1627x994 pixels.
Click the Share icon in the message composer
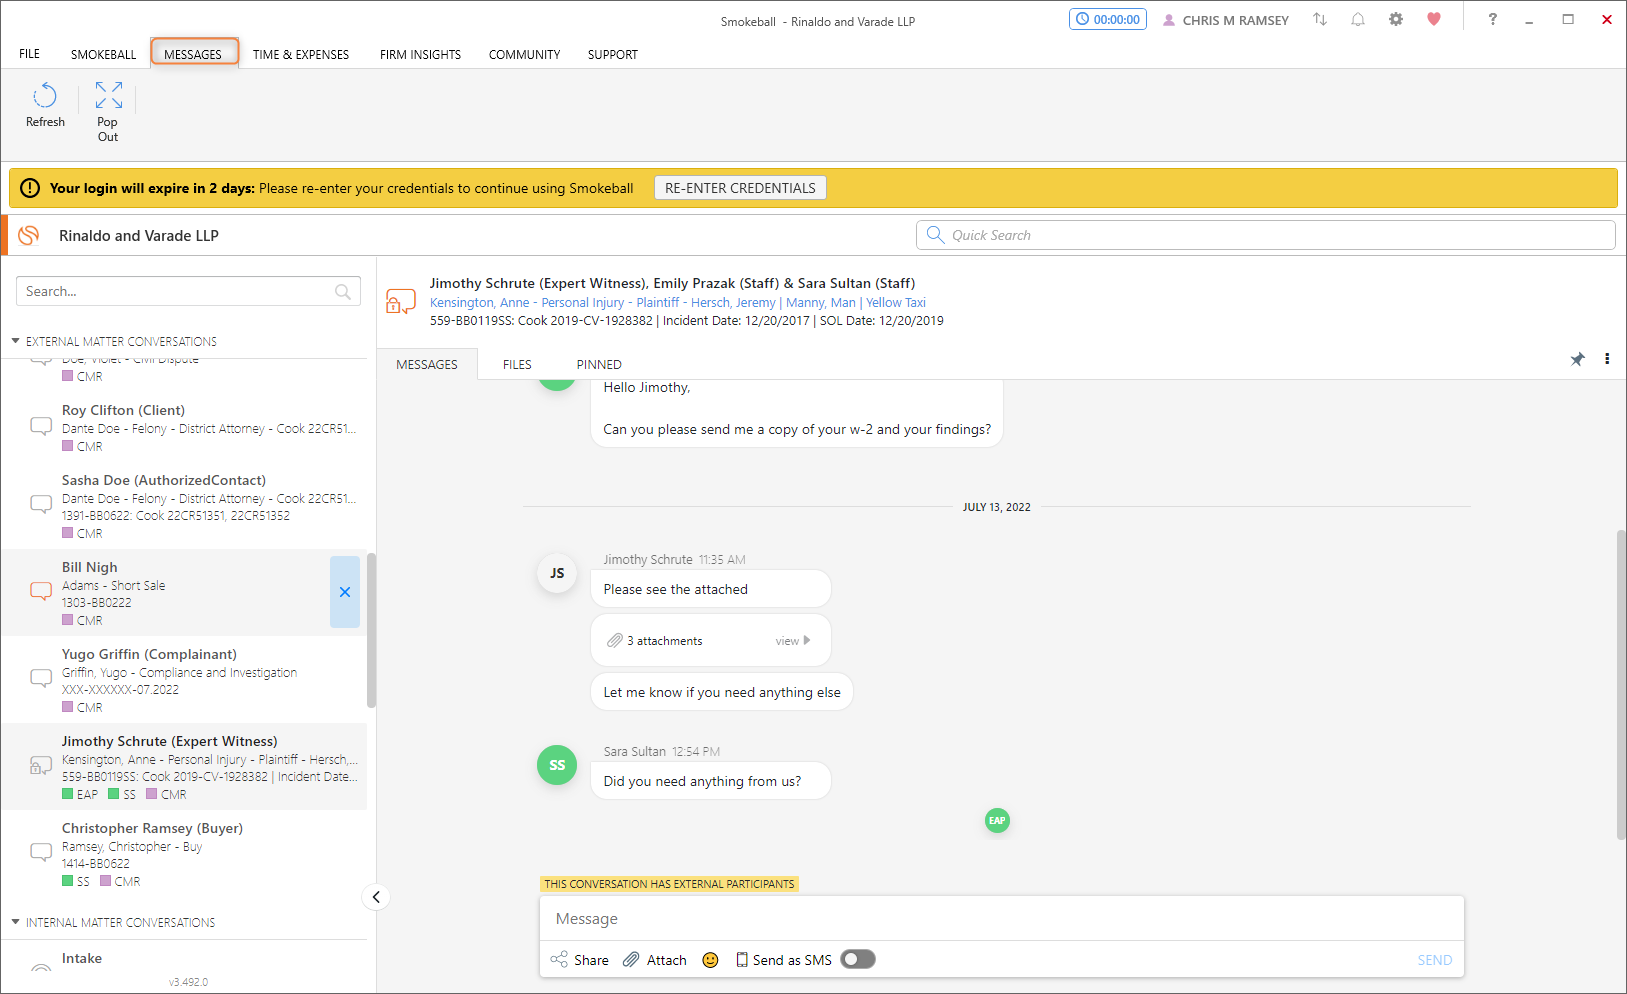coord(559,960)
